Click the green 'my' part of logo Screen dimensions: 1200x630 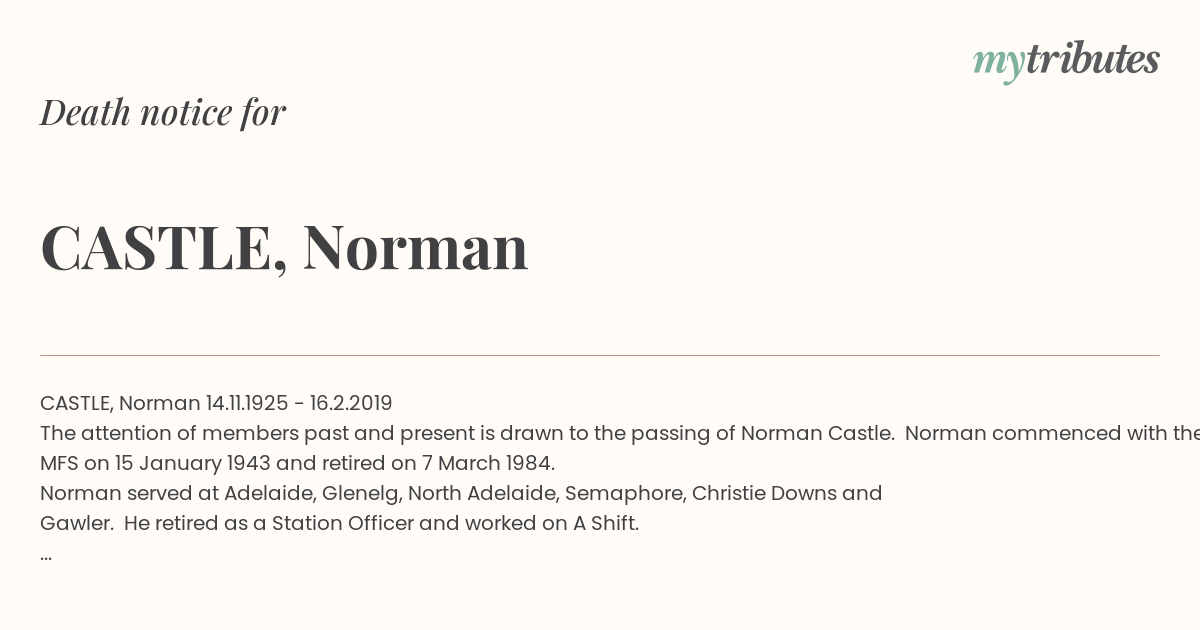coord(998,63)
